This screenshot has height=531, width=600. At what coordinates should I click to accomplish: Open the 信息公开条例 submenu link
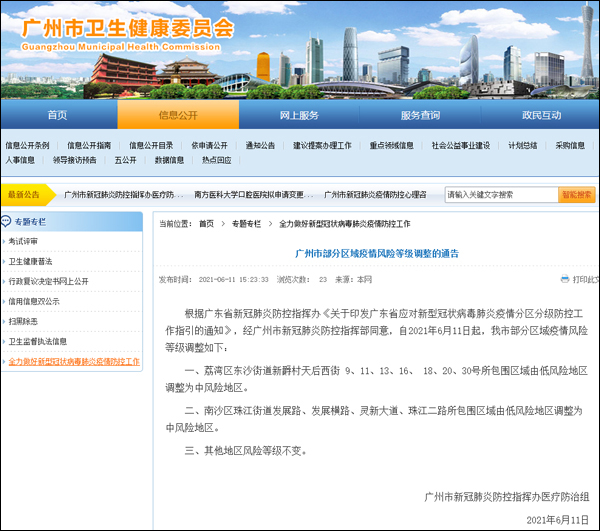(28, 145)
